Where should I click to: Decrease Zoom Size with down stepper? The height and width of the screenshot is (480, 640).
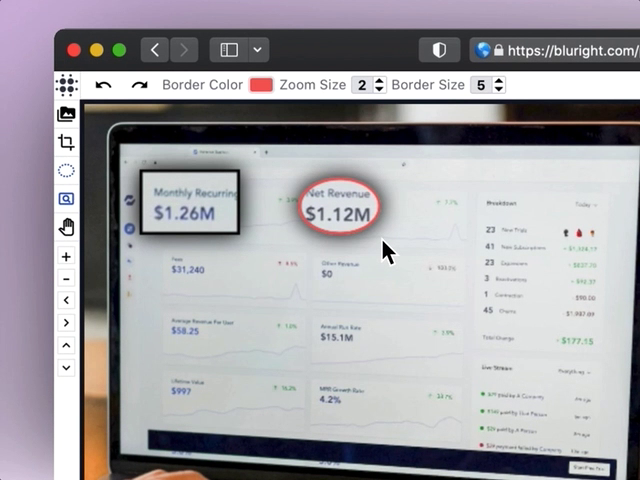(x=380, y=89)
